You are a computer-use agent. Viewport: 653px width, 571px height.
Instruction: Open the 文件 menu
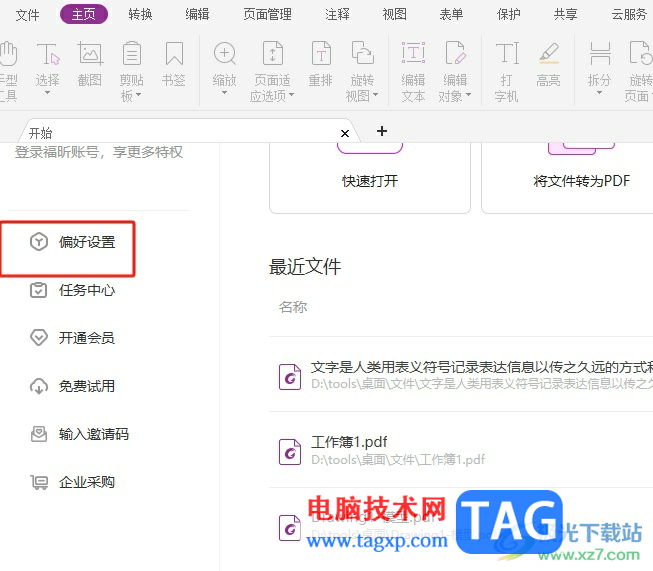[27, 15]
